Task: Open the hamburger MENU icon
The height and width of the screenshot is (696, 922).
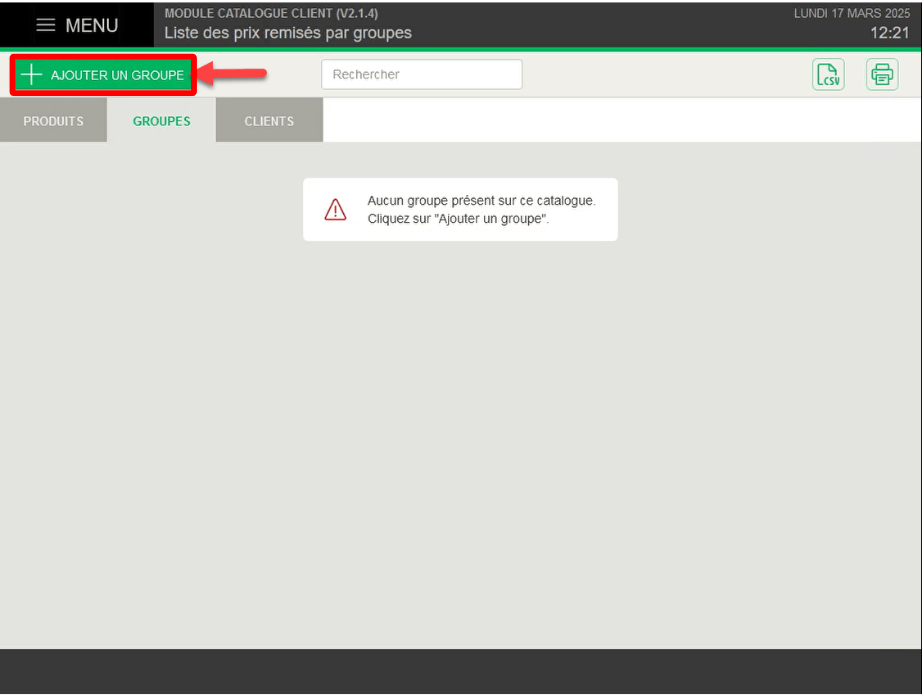Action: coord(46,25)
